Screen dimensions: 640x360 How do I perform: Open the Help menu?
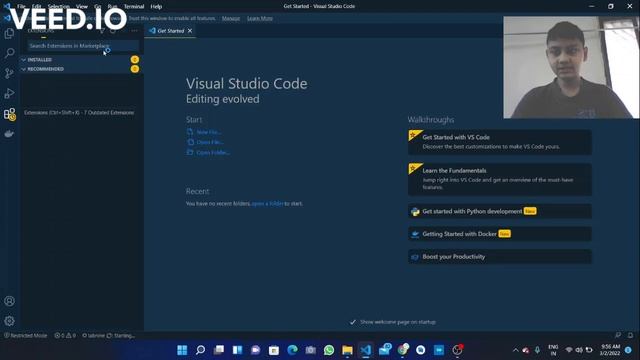tap(156, 7)
